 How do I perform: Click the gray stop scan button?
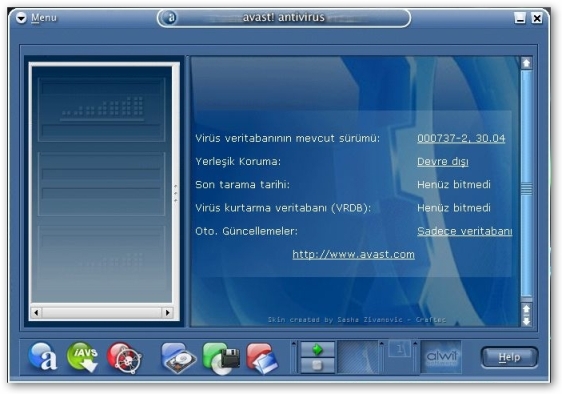318,365
